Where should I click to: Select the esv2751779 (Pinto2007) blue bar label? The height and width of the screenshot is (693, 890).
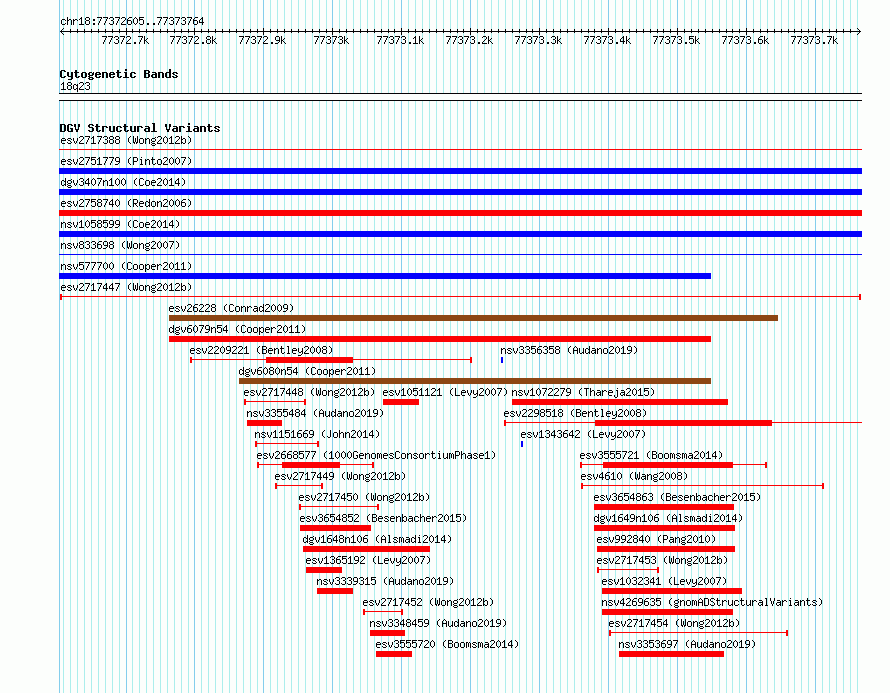[x=126, y=161]
